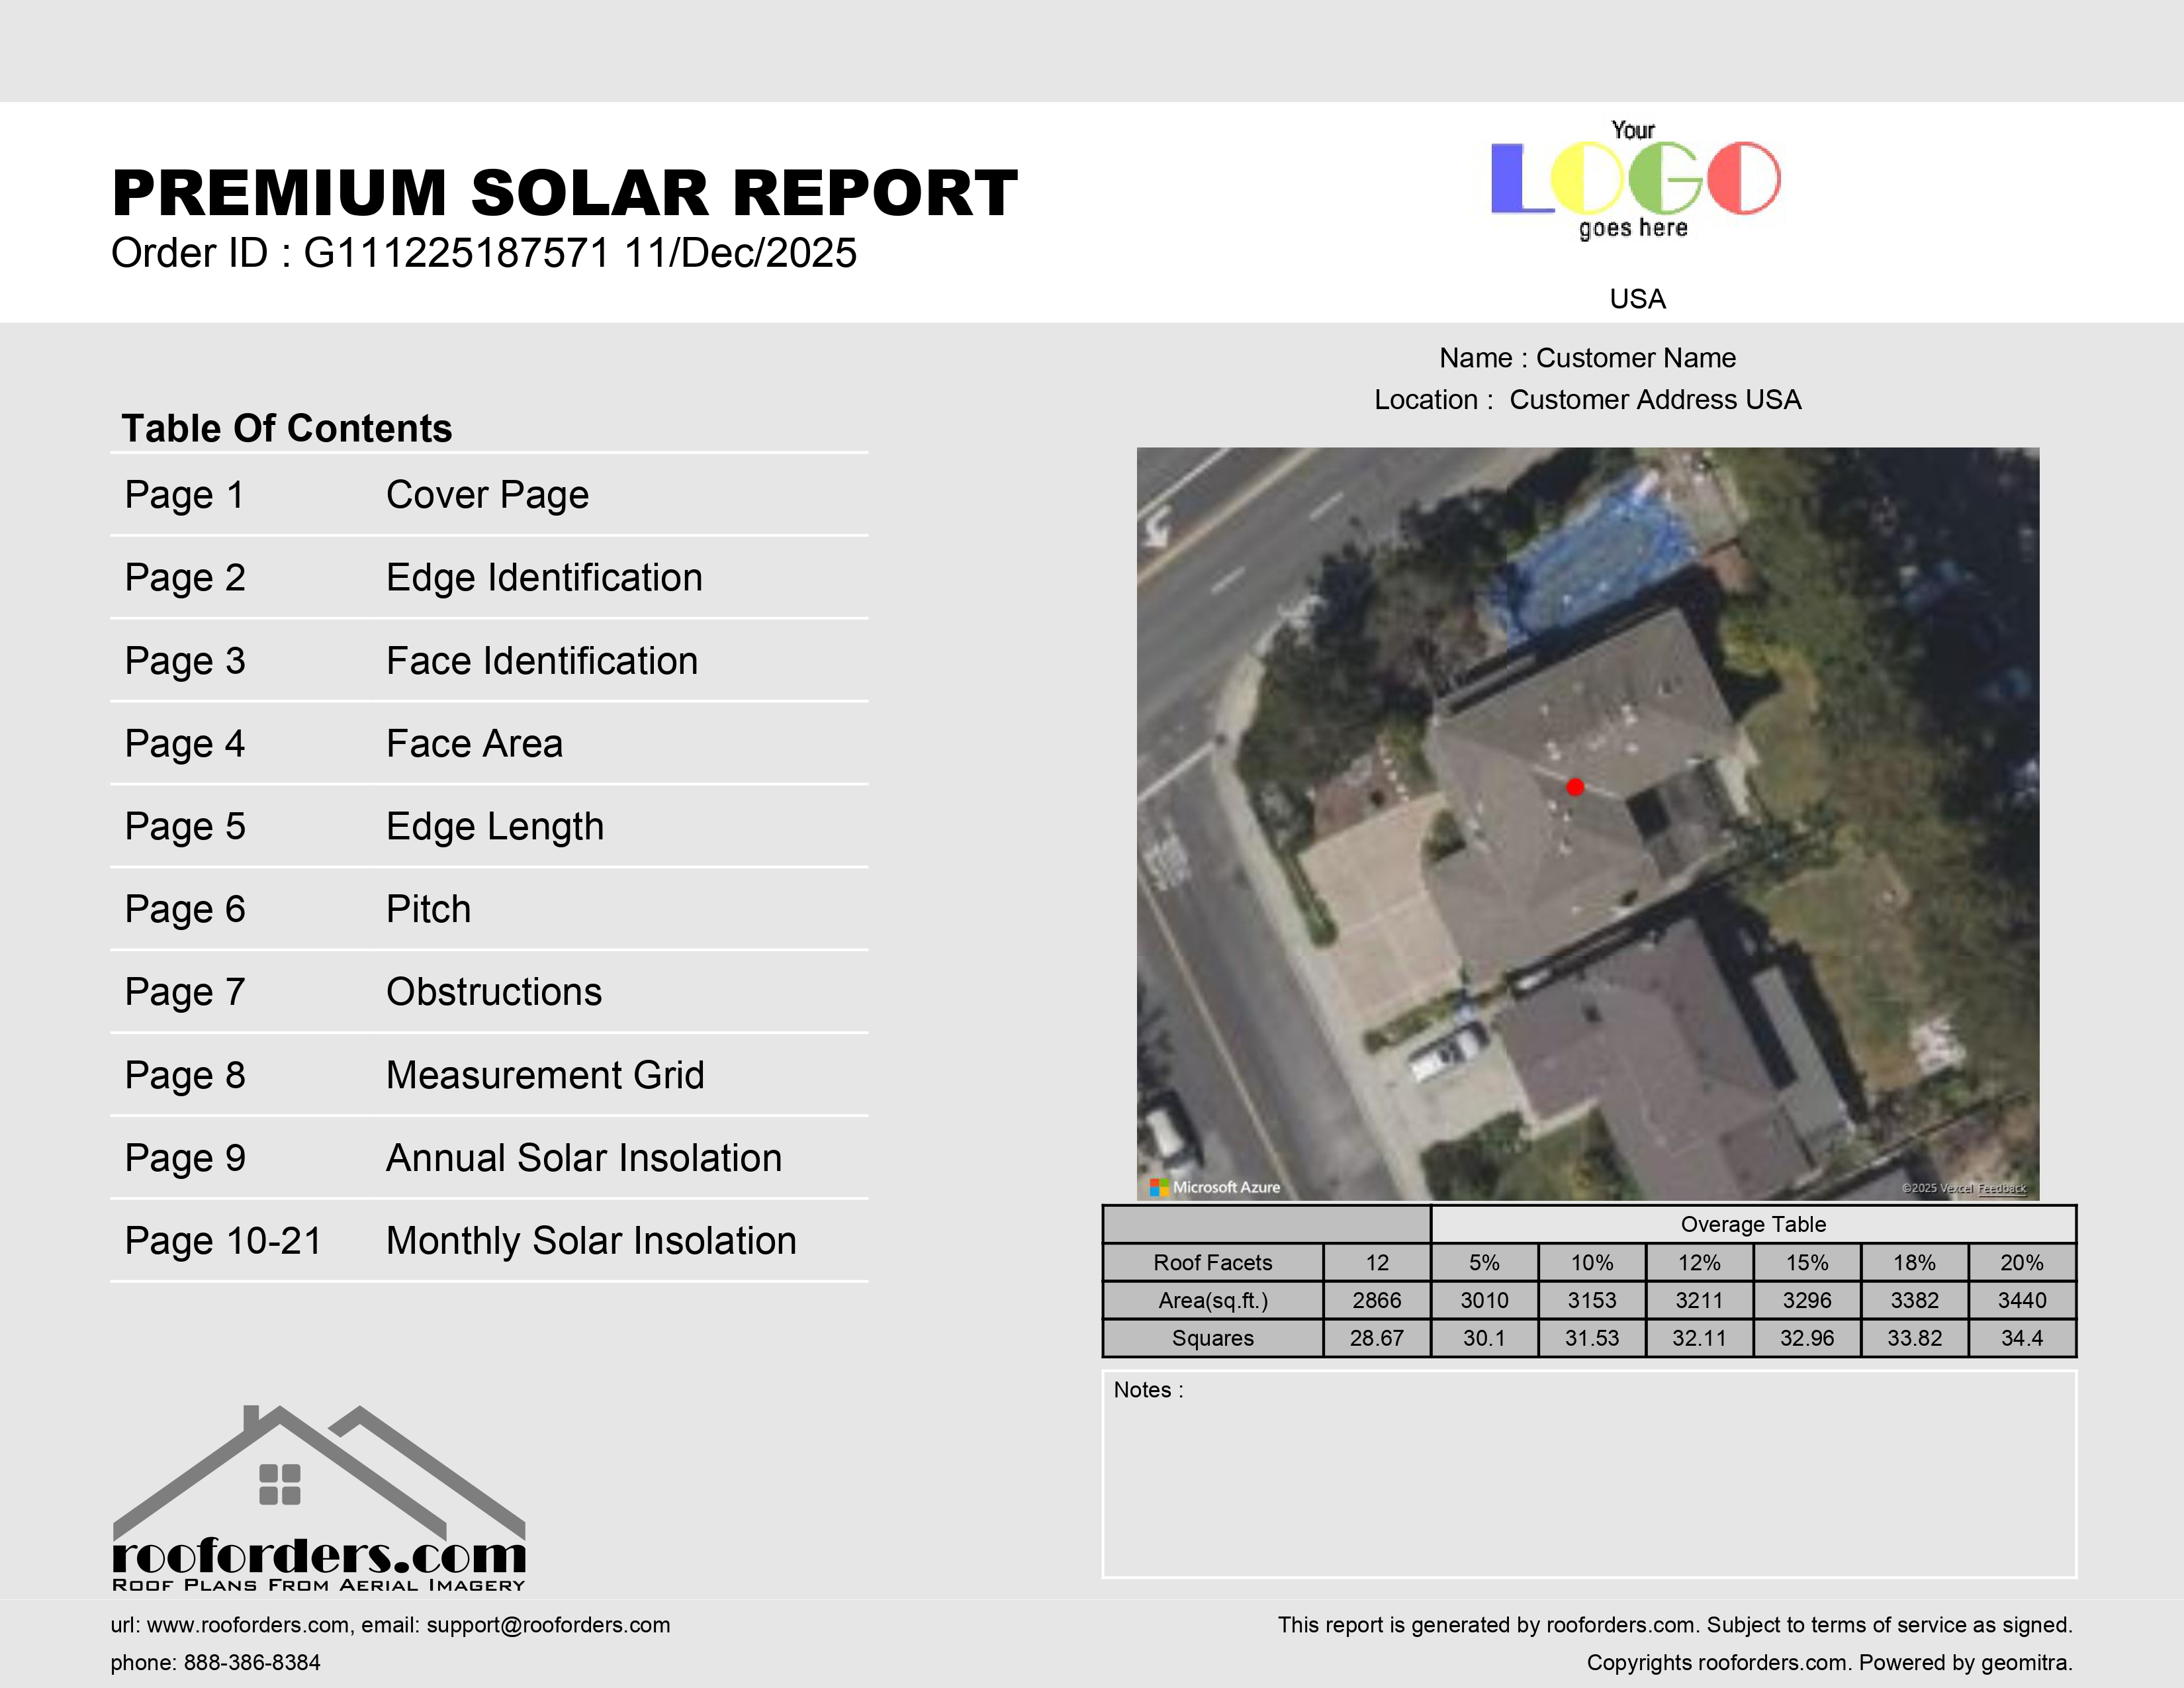
Task: Select the 'Face Identification' contents entry
Action: [x=542, y=661]
